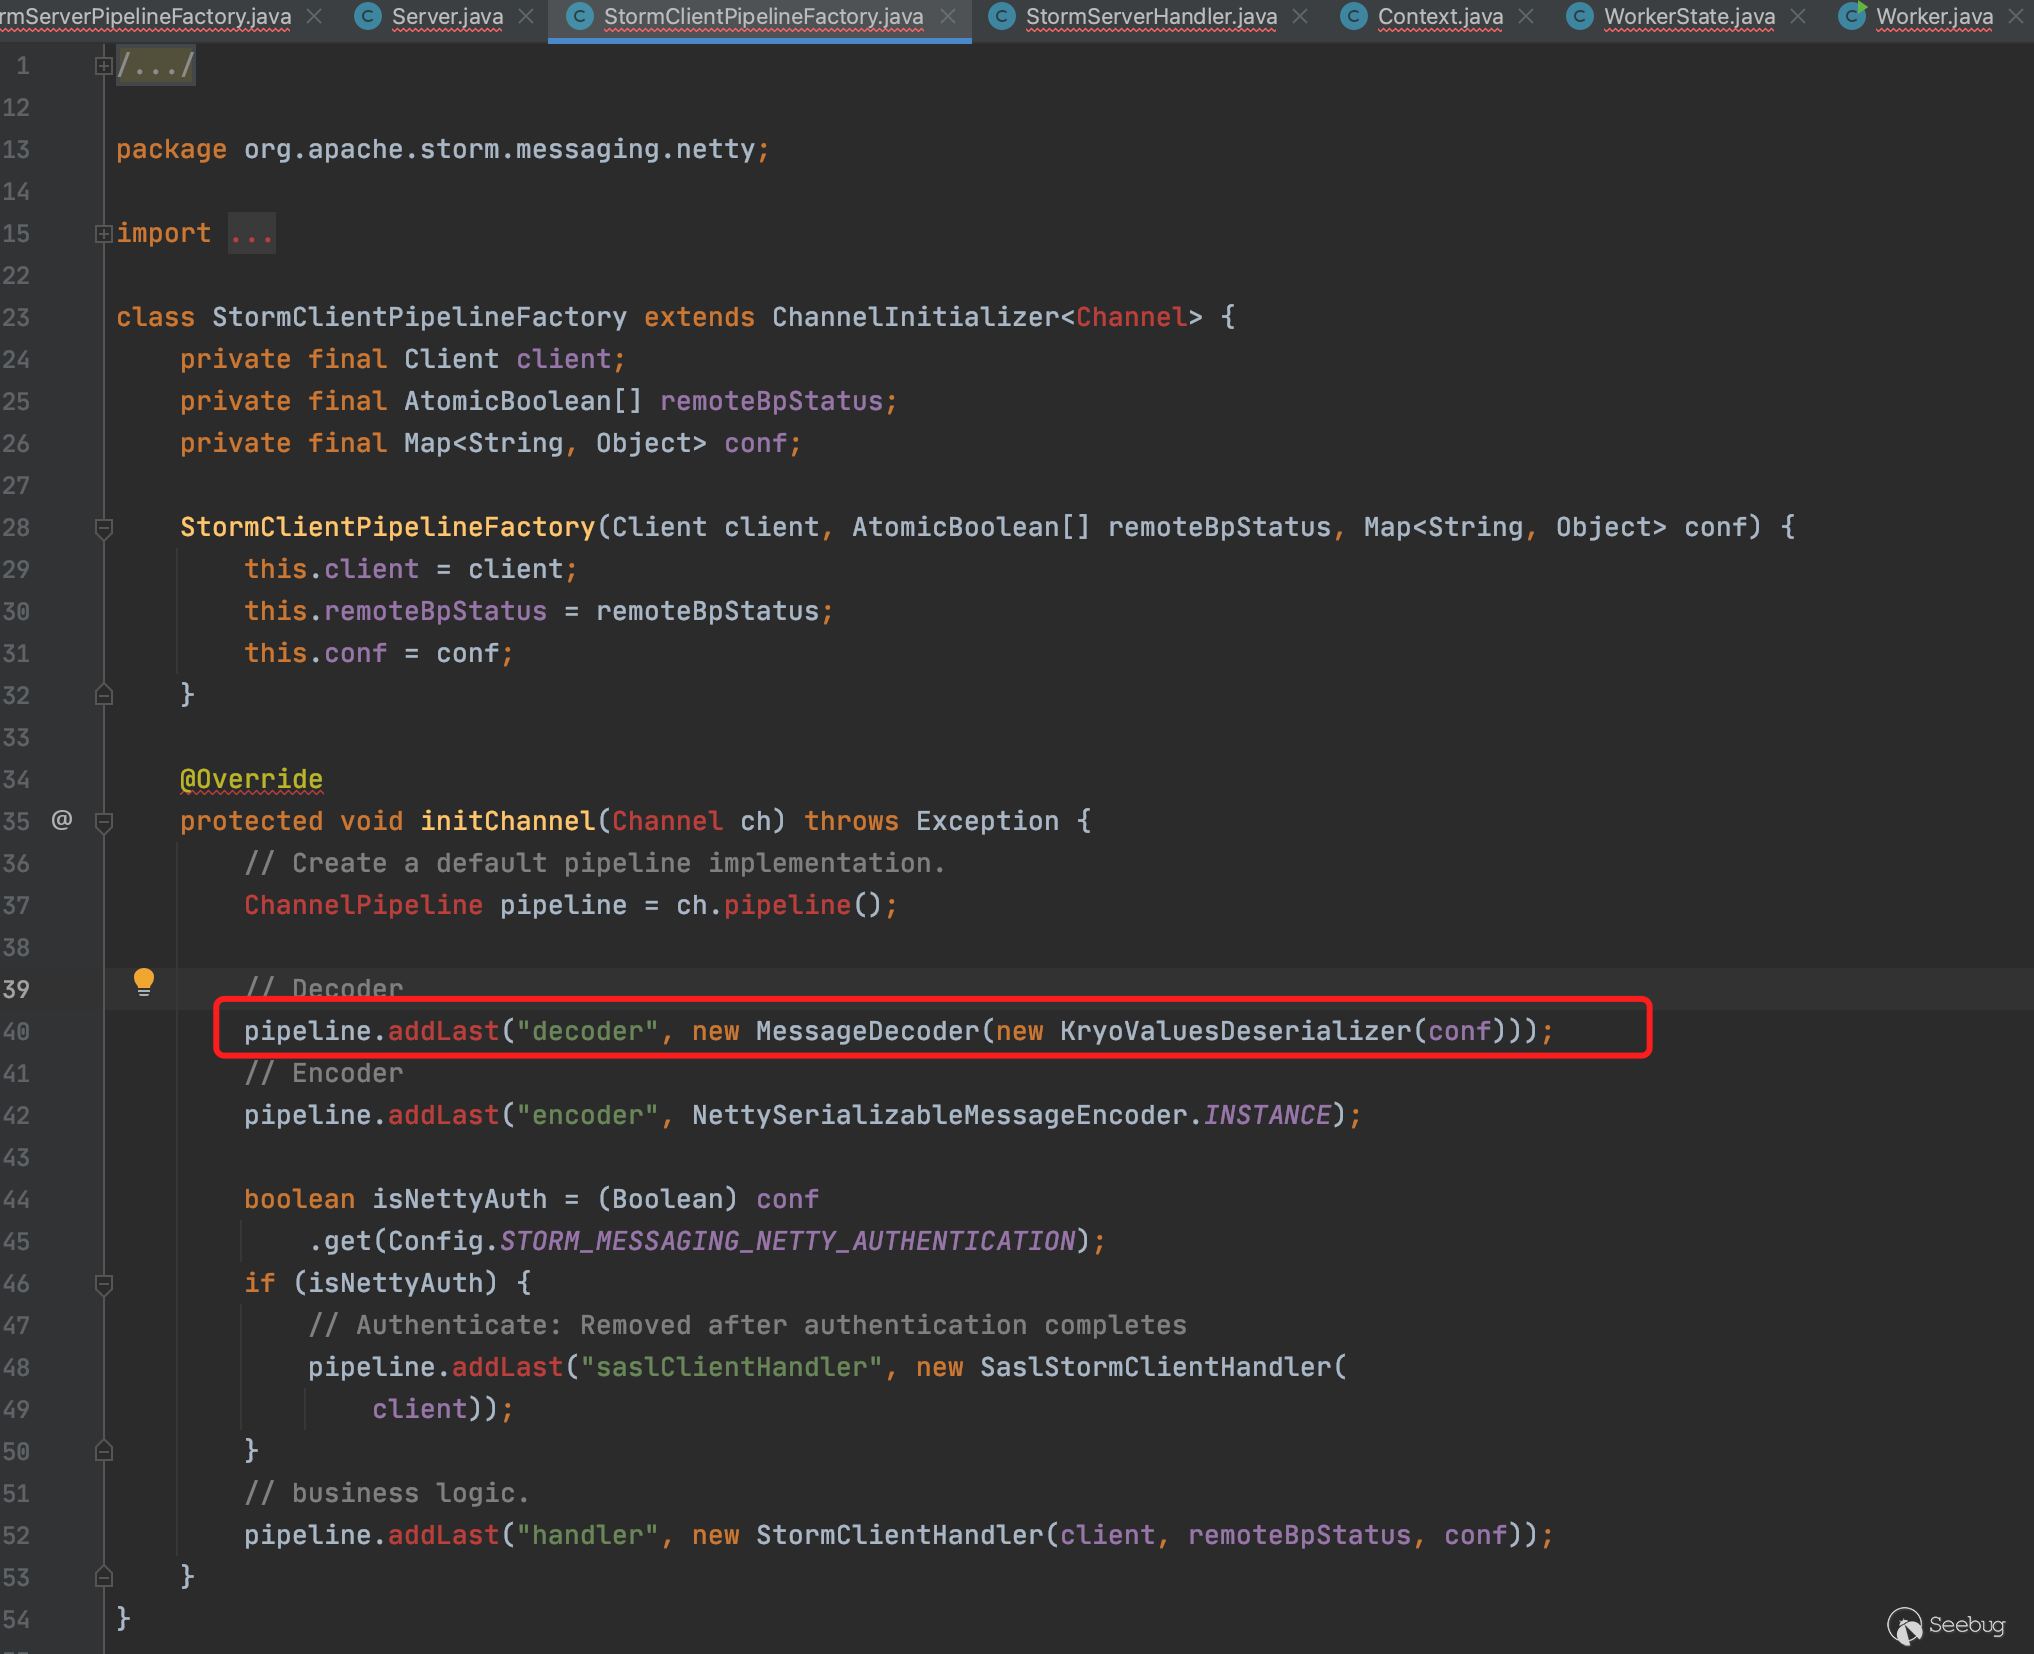Collapse the constructor at line 28

point(103,527)
